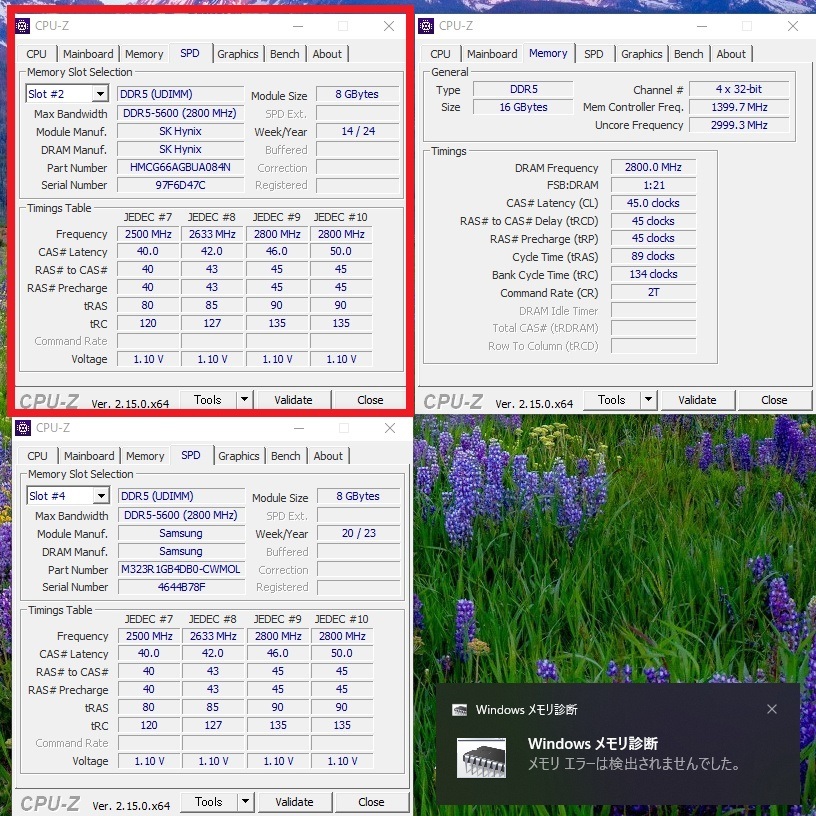This screenshot has height=816, width=816.
Task: Click the memory Size value 16 GBytes
Action: coord(523,107)
